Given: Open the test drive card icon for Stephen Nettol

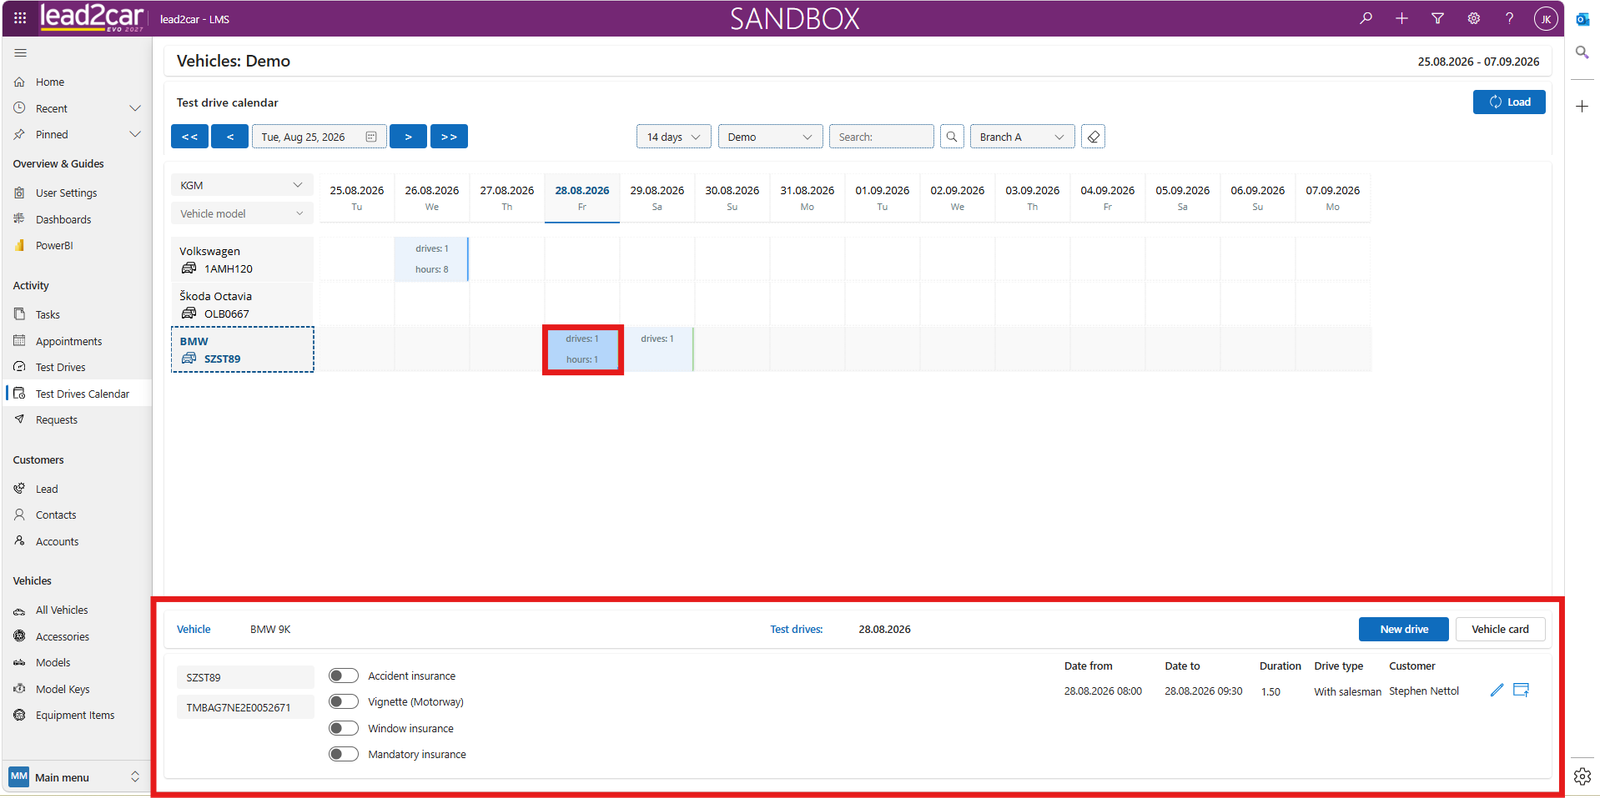Looking at the screenshot, I should click(x=1521, y=690).
